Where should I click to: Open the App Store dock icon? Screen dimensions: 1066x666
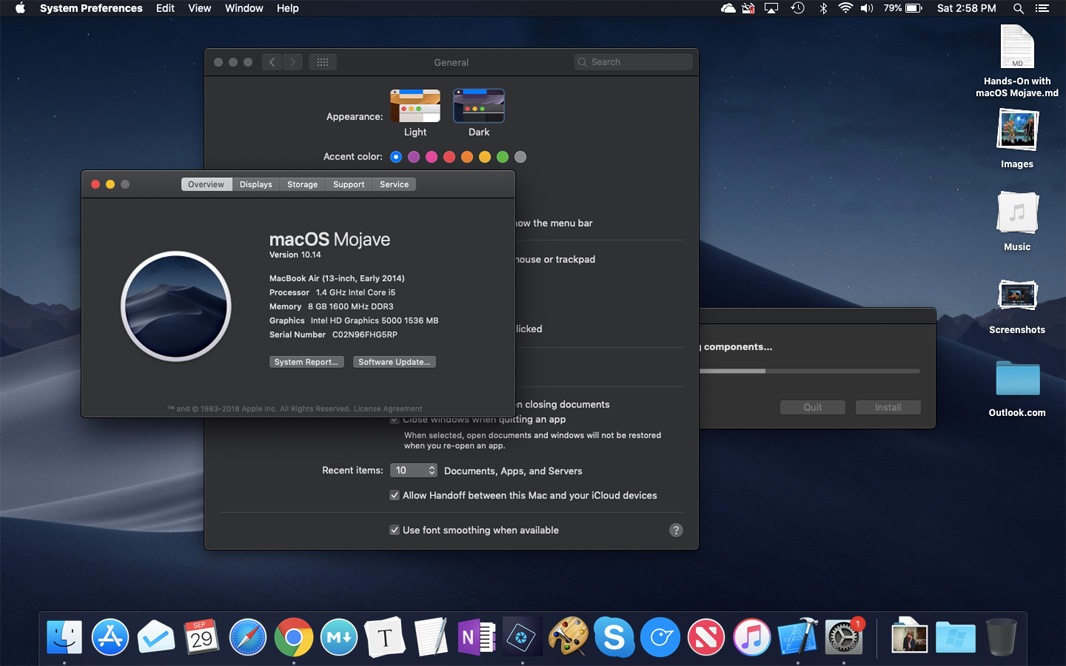pos(110,637)
